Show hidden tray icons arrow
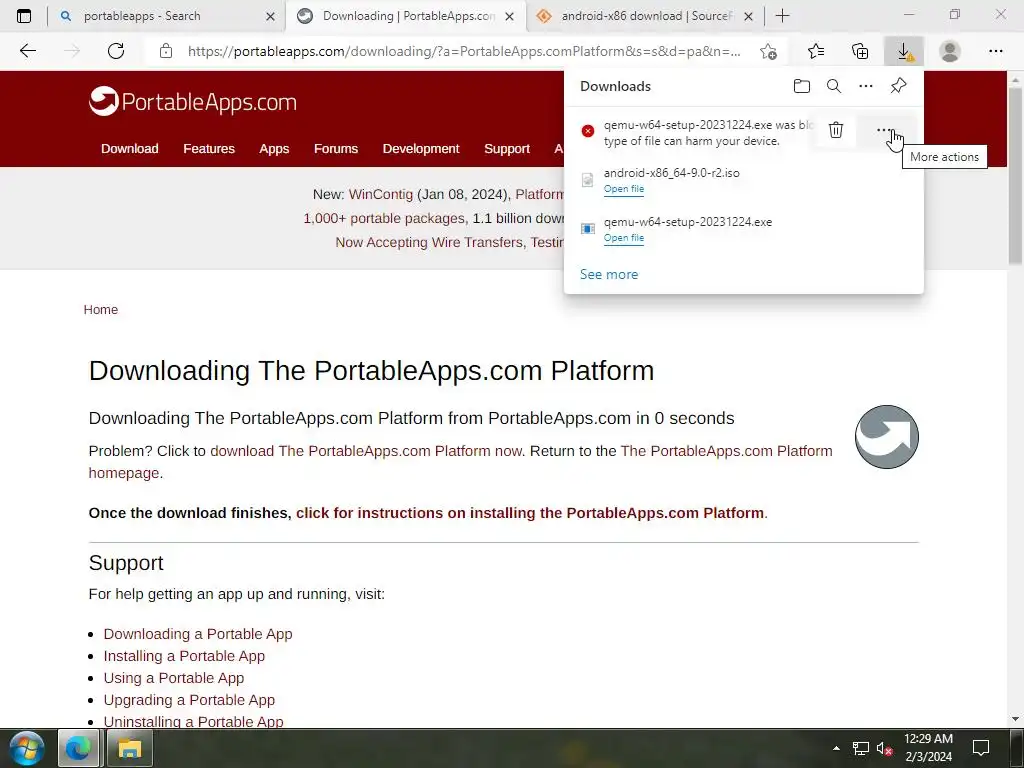This screenshot has width=1024, height=768. pyautogui.click(x=836, y=748)
